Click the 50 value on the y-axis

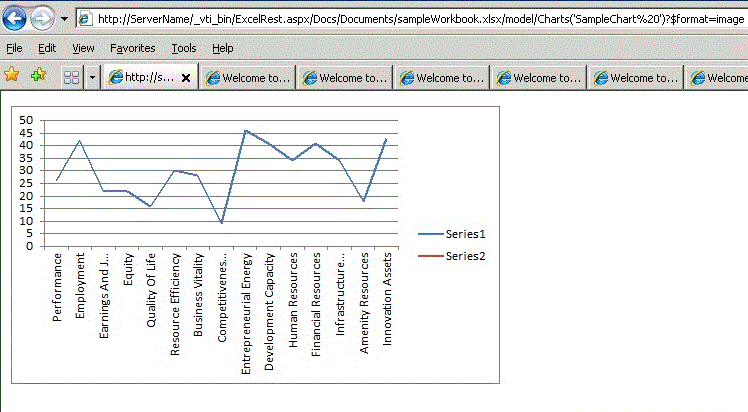pyautogui.click(x=26, y=120)
